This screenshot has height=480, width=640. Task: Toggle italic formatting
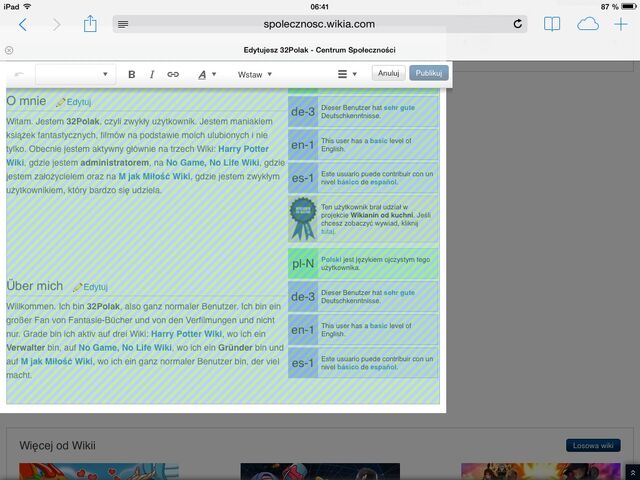point(152,74)
